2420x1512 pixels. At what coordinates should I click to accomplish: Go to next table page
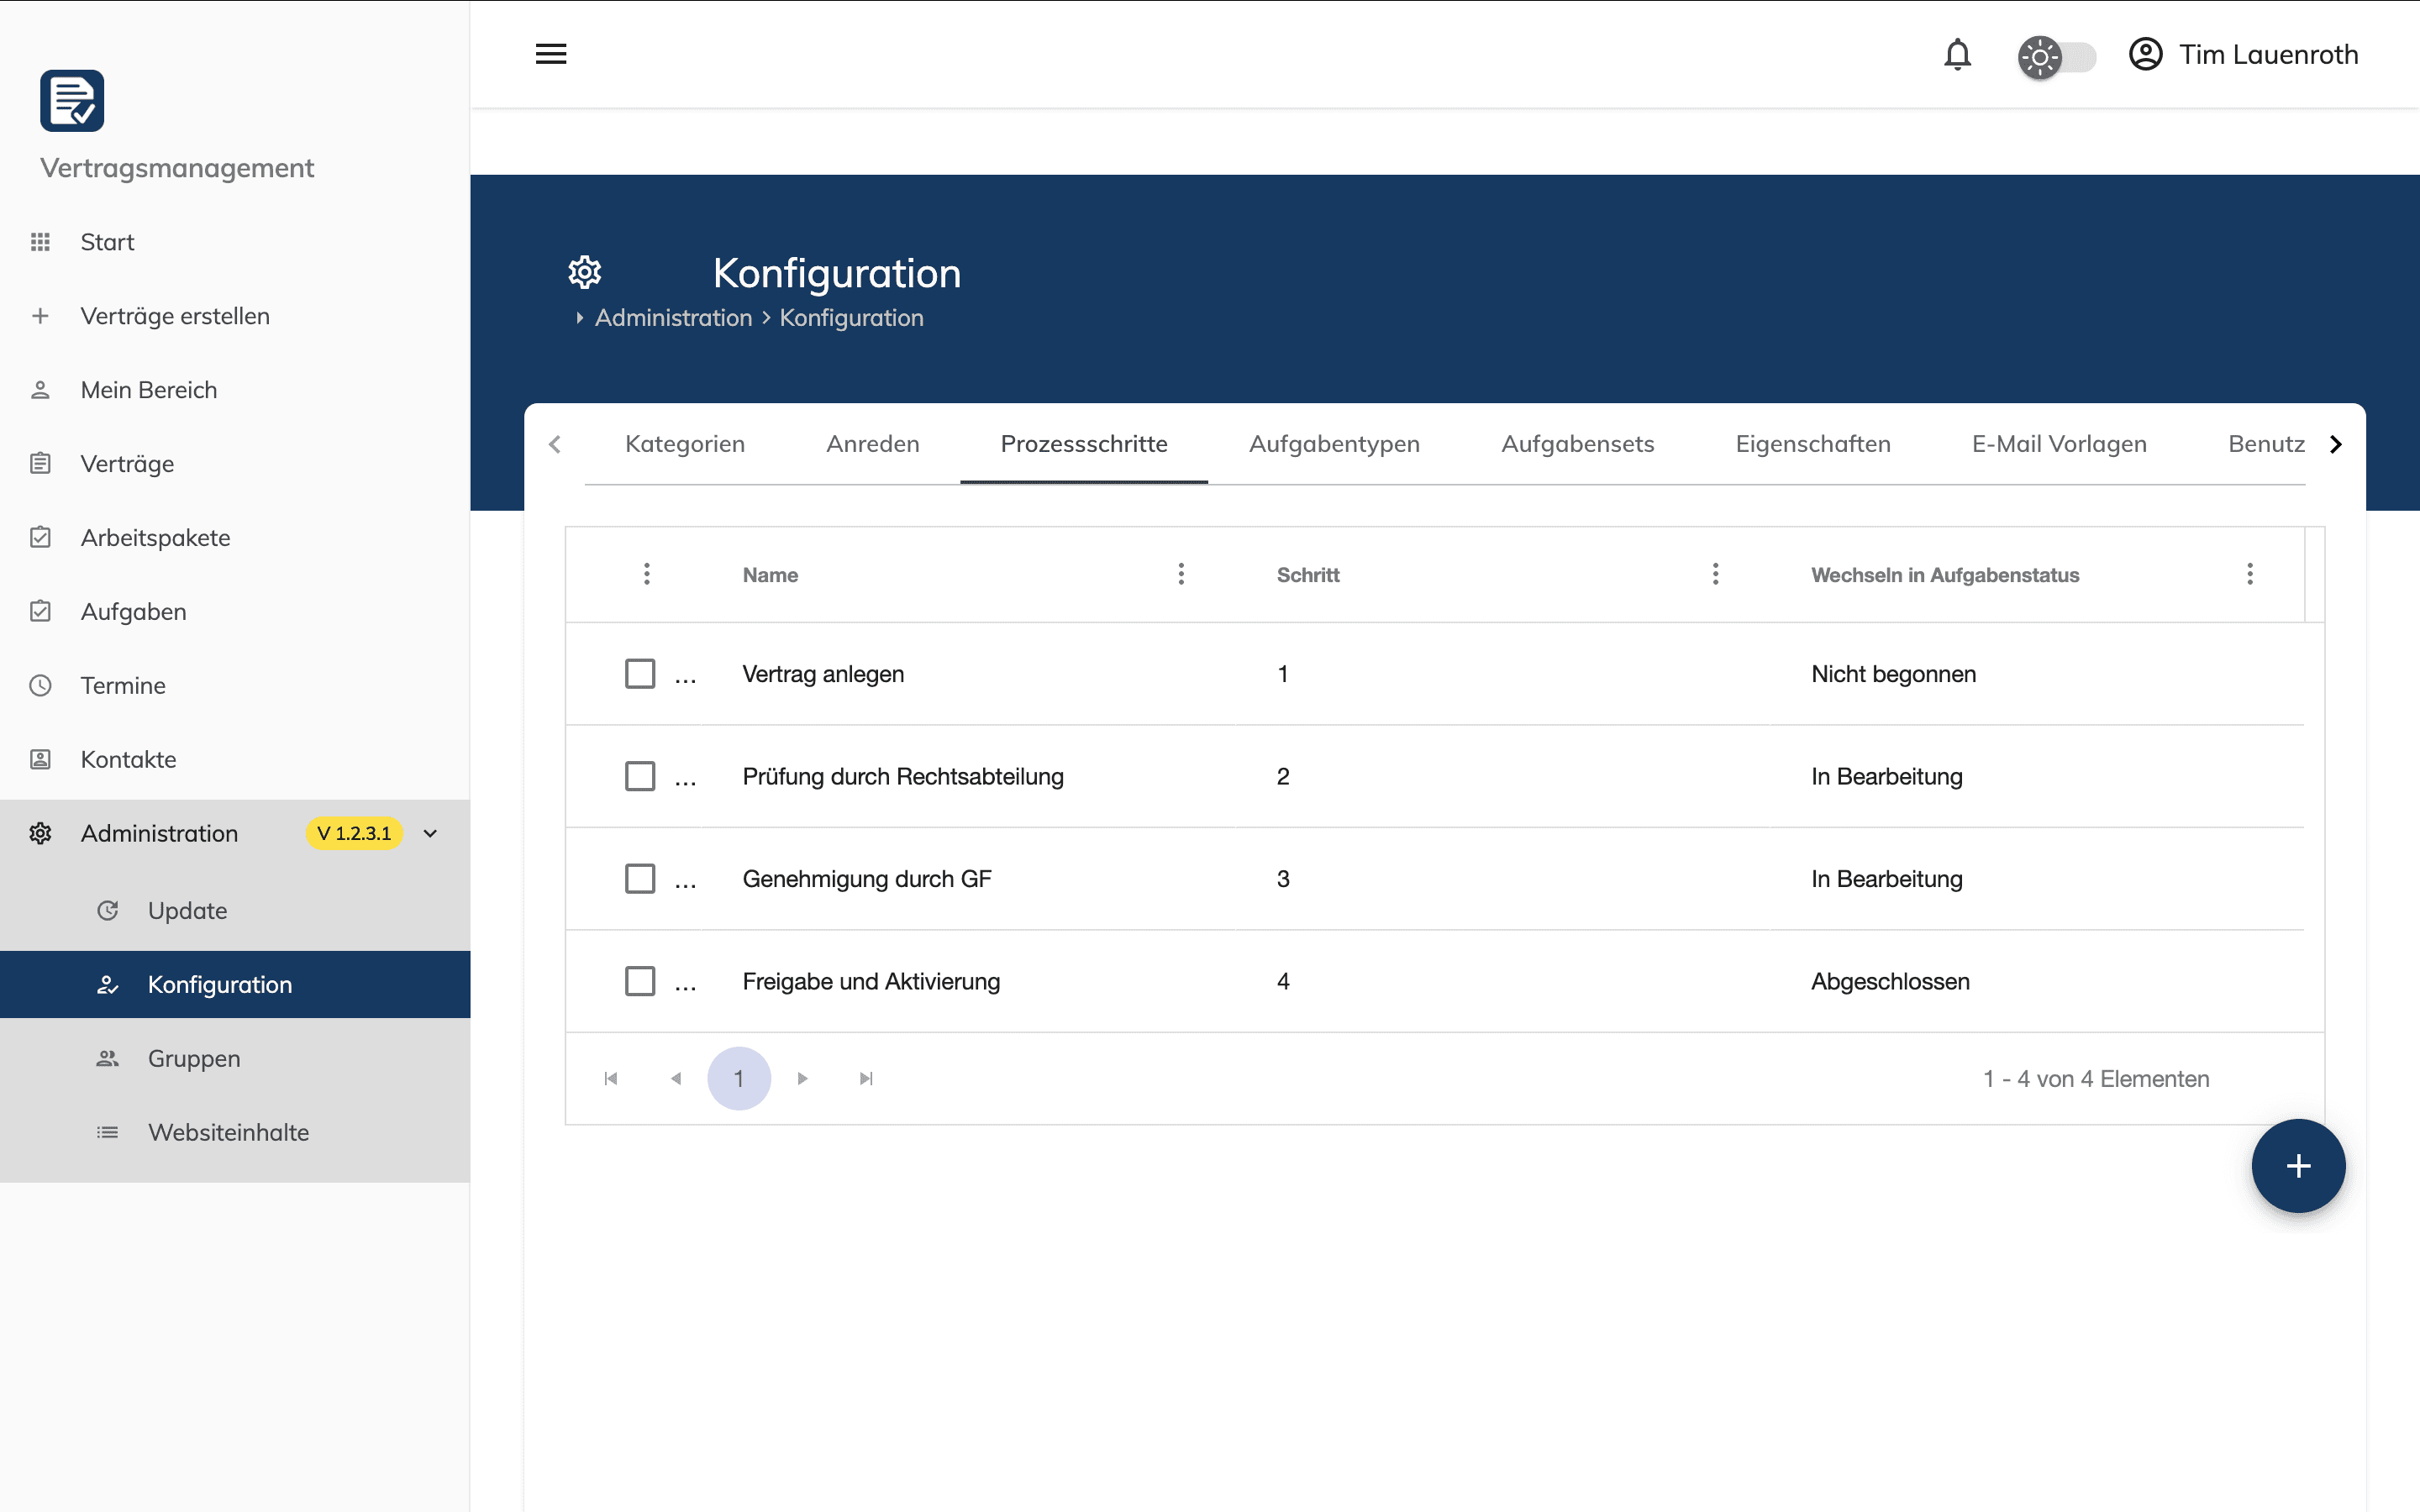click(802, 1079)
